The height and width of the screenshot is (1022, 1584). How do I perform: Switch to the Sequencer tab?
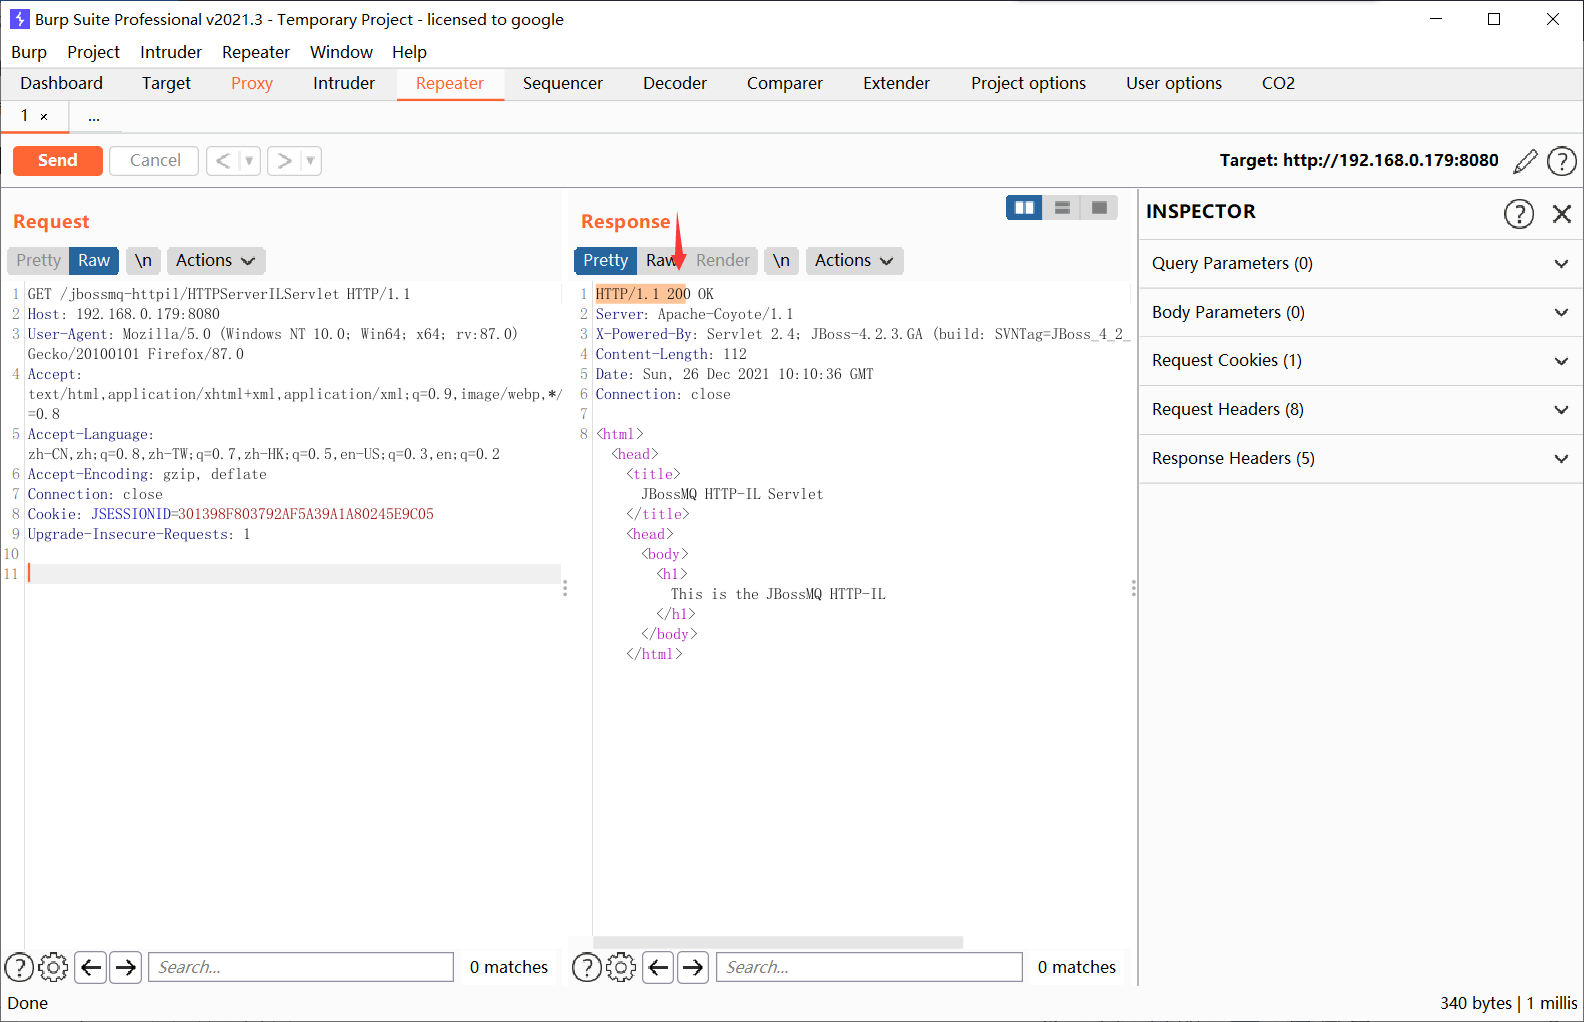[563, 83]
